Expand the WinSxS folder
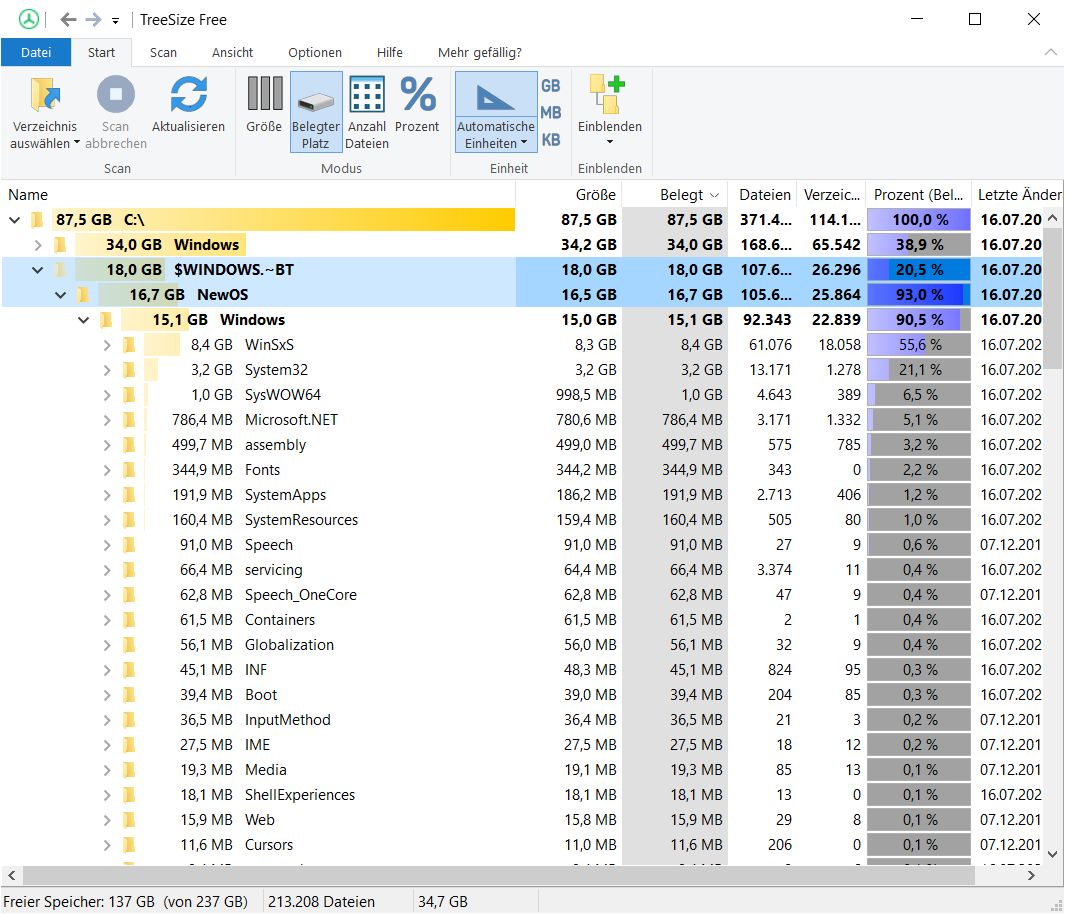1065x914 pixels. (107, 345)
